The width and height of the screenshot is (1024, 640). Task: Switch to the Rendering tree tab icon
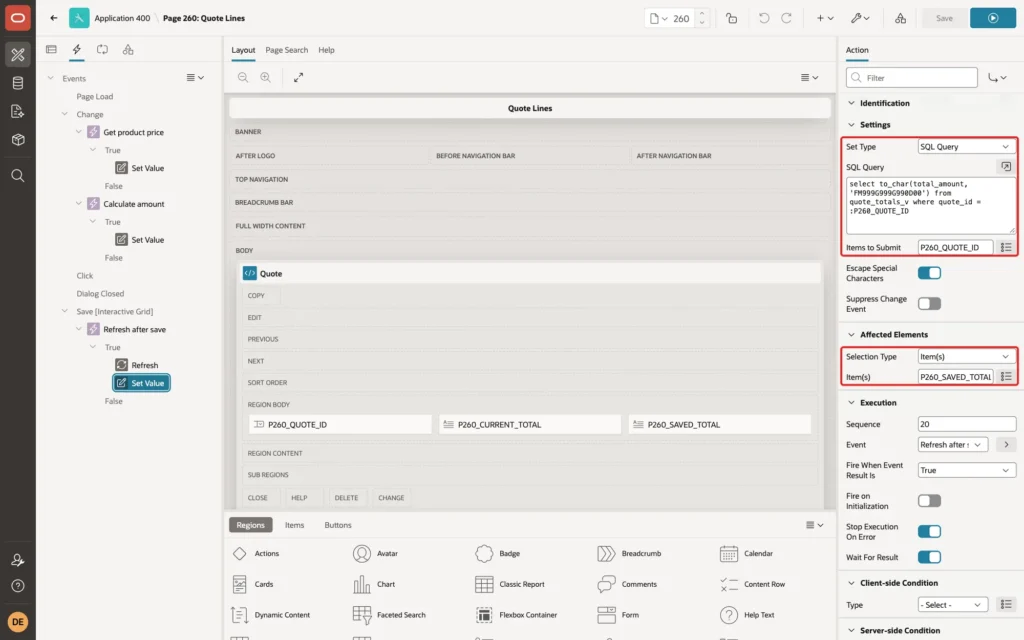pos(51,50)
